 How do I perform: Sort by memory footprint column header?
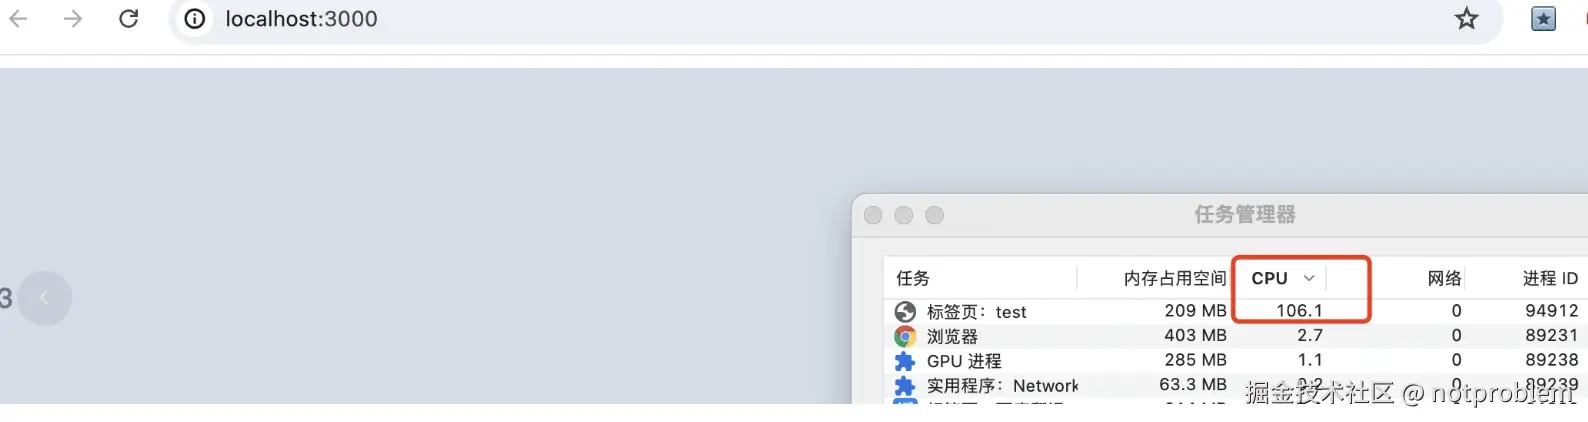click(1174, 278)
